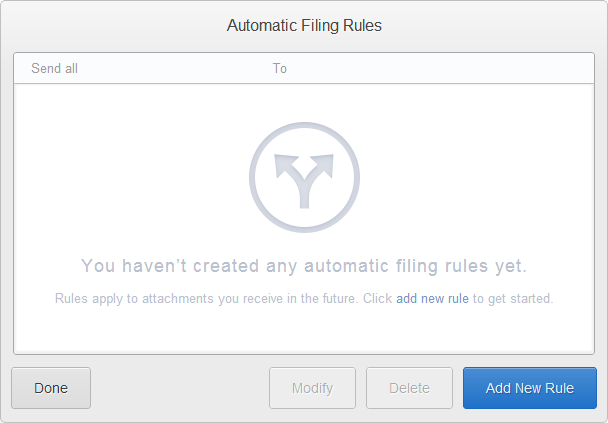Finish by clicking the Done button
608x423 pixels.
(x=51, y=388)
